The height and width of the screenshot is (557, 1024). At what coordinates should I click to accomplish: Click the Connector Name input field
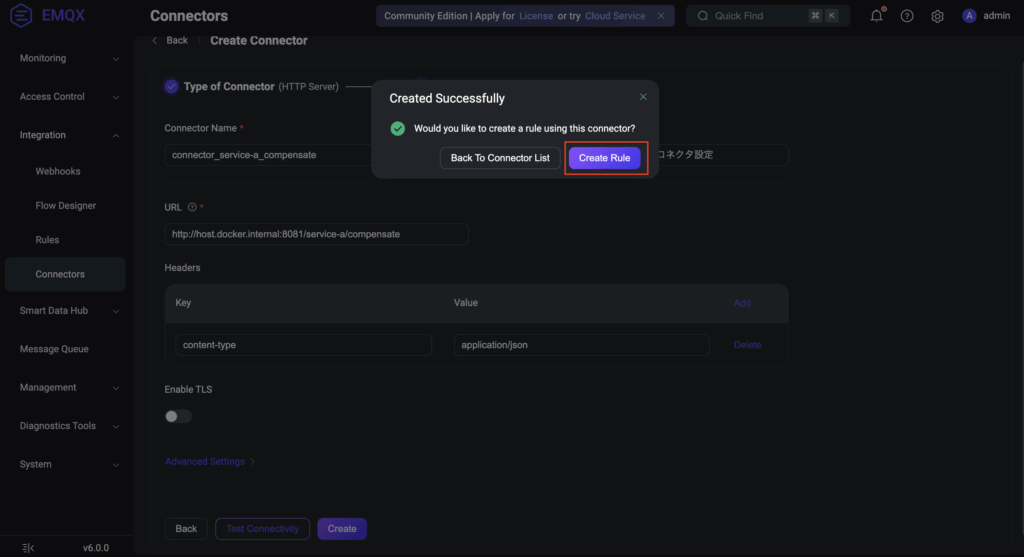270,155
